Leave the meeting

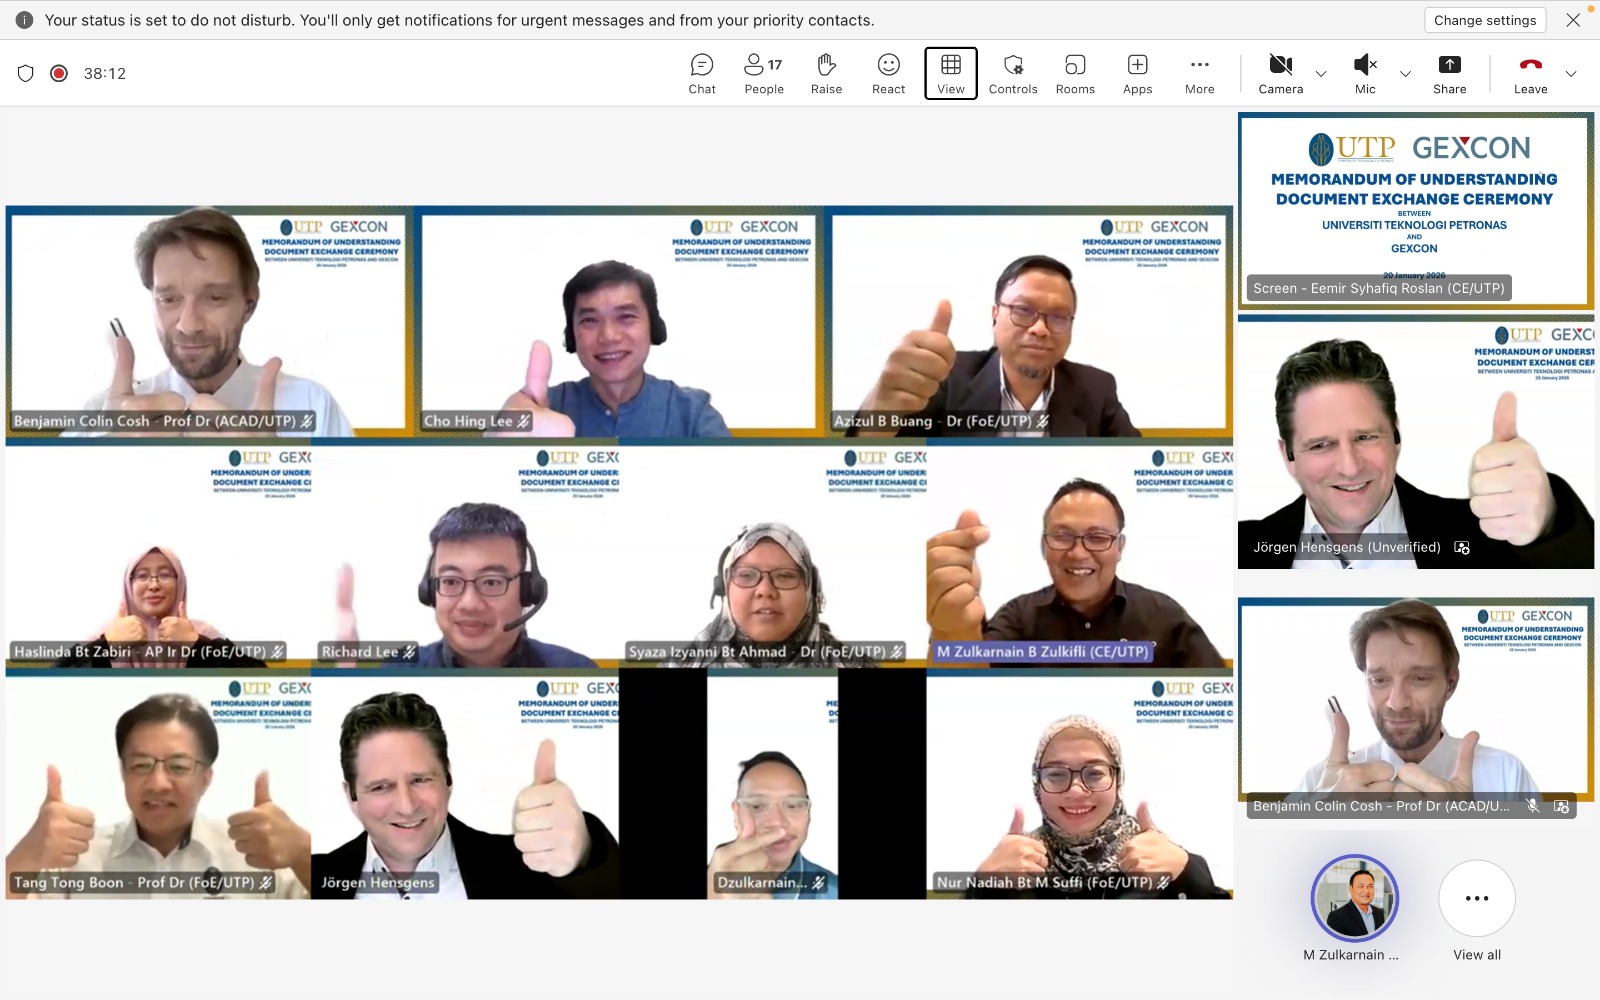click(1530, 74)
